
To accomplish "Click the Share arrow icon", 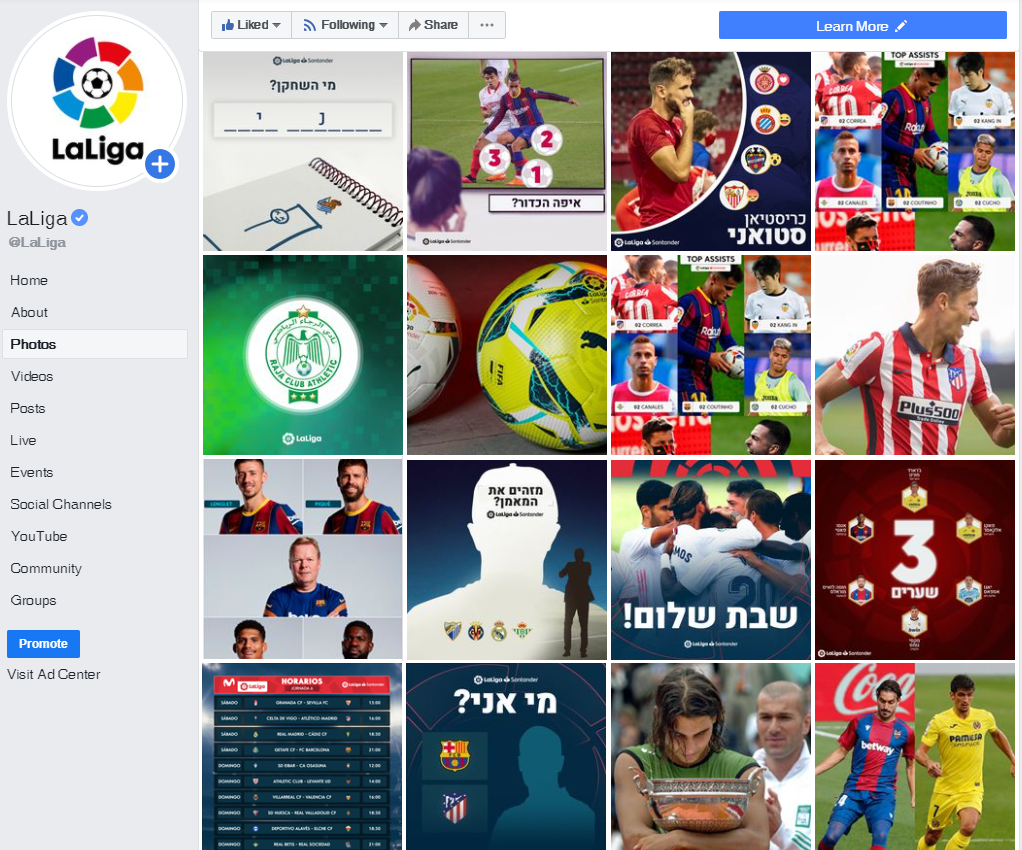I will [x=415, y=25].
